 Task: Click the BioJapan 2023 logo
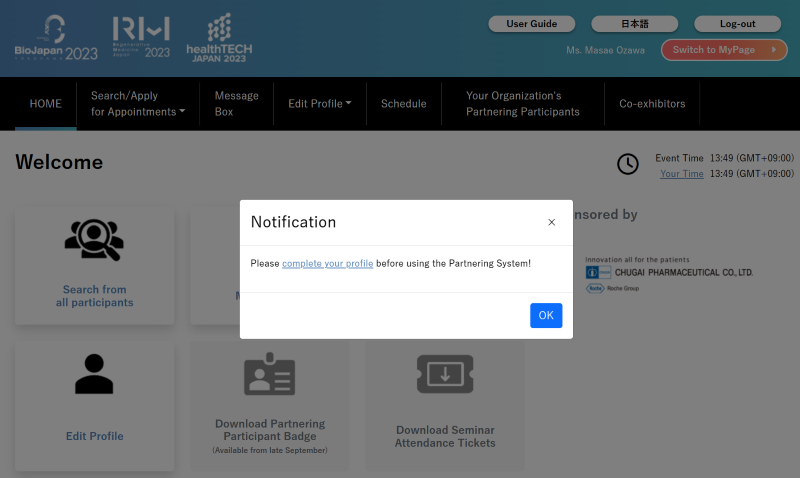(x=56, y=38)
